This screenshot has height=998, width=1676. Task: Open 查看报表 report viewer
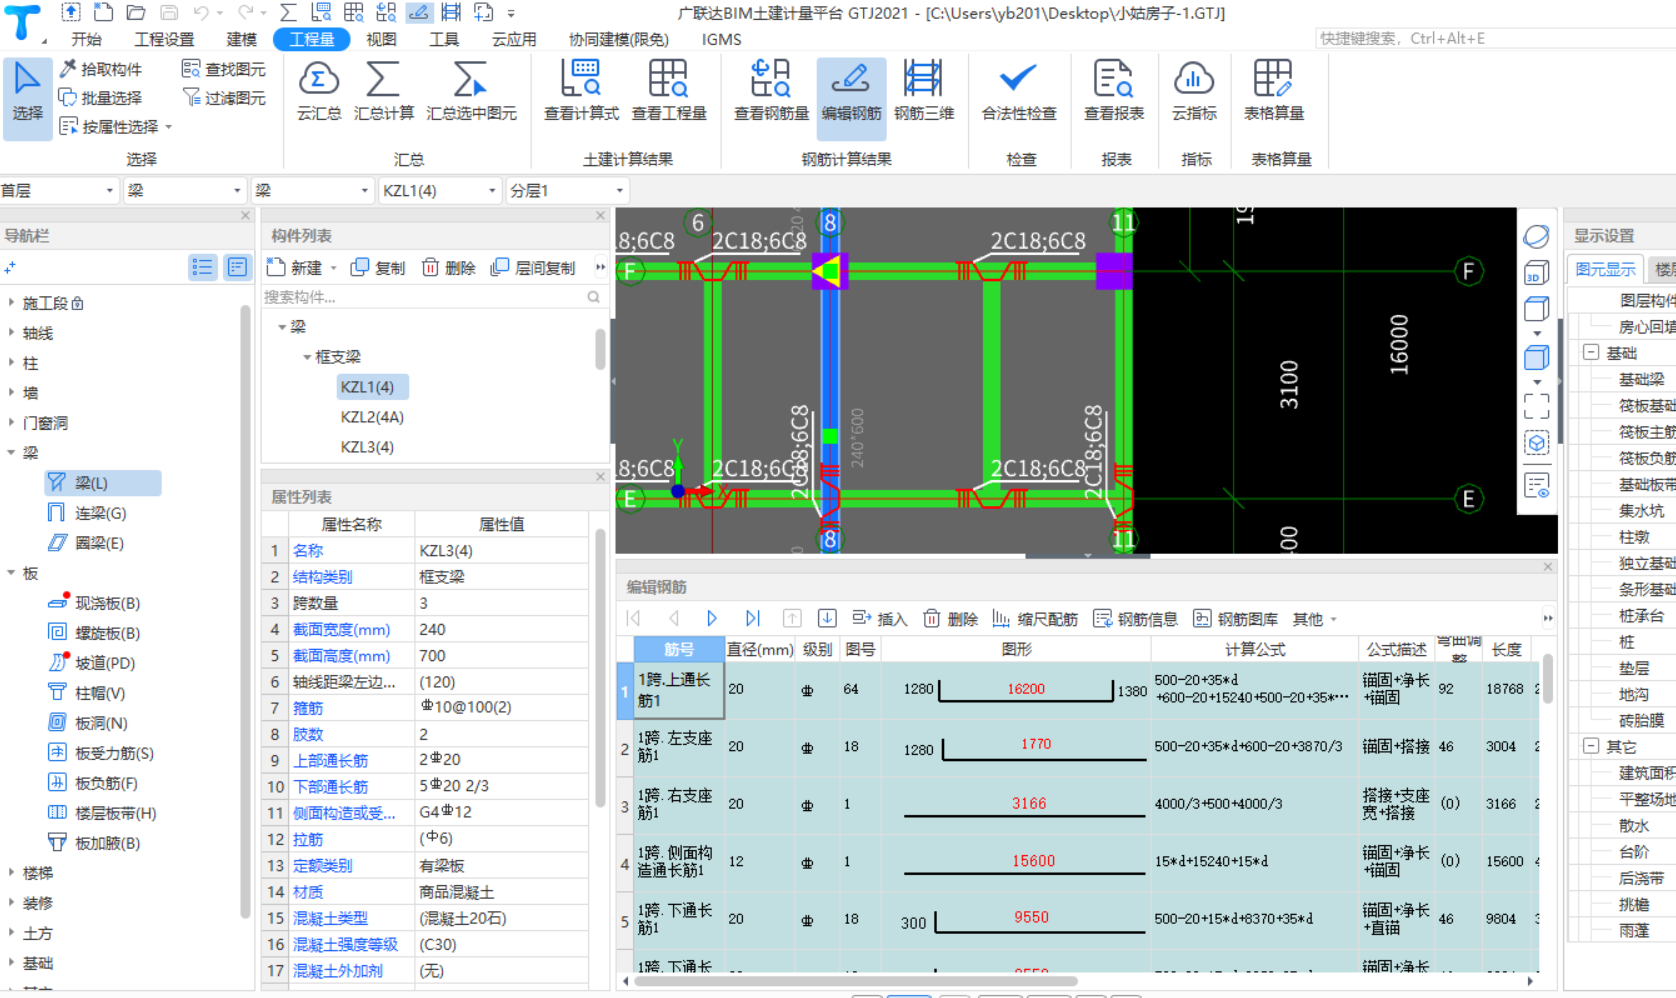click(1113, 90)
